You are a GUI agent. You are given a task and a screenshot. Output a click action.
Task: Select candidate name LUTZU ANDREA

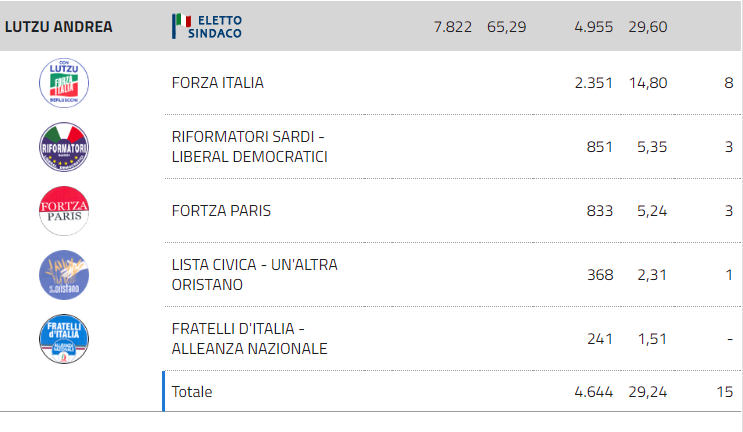click(x=59, y=27)
